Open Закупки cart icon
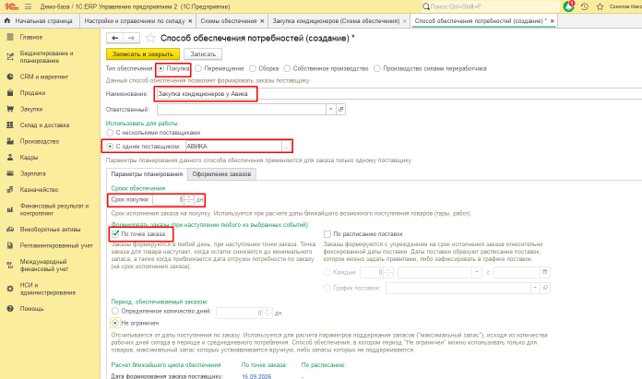 pos(10,109)
